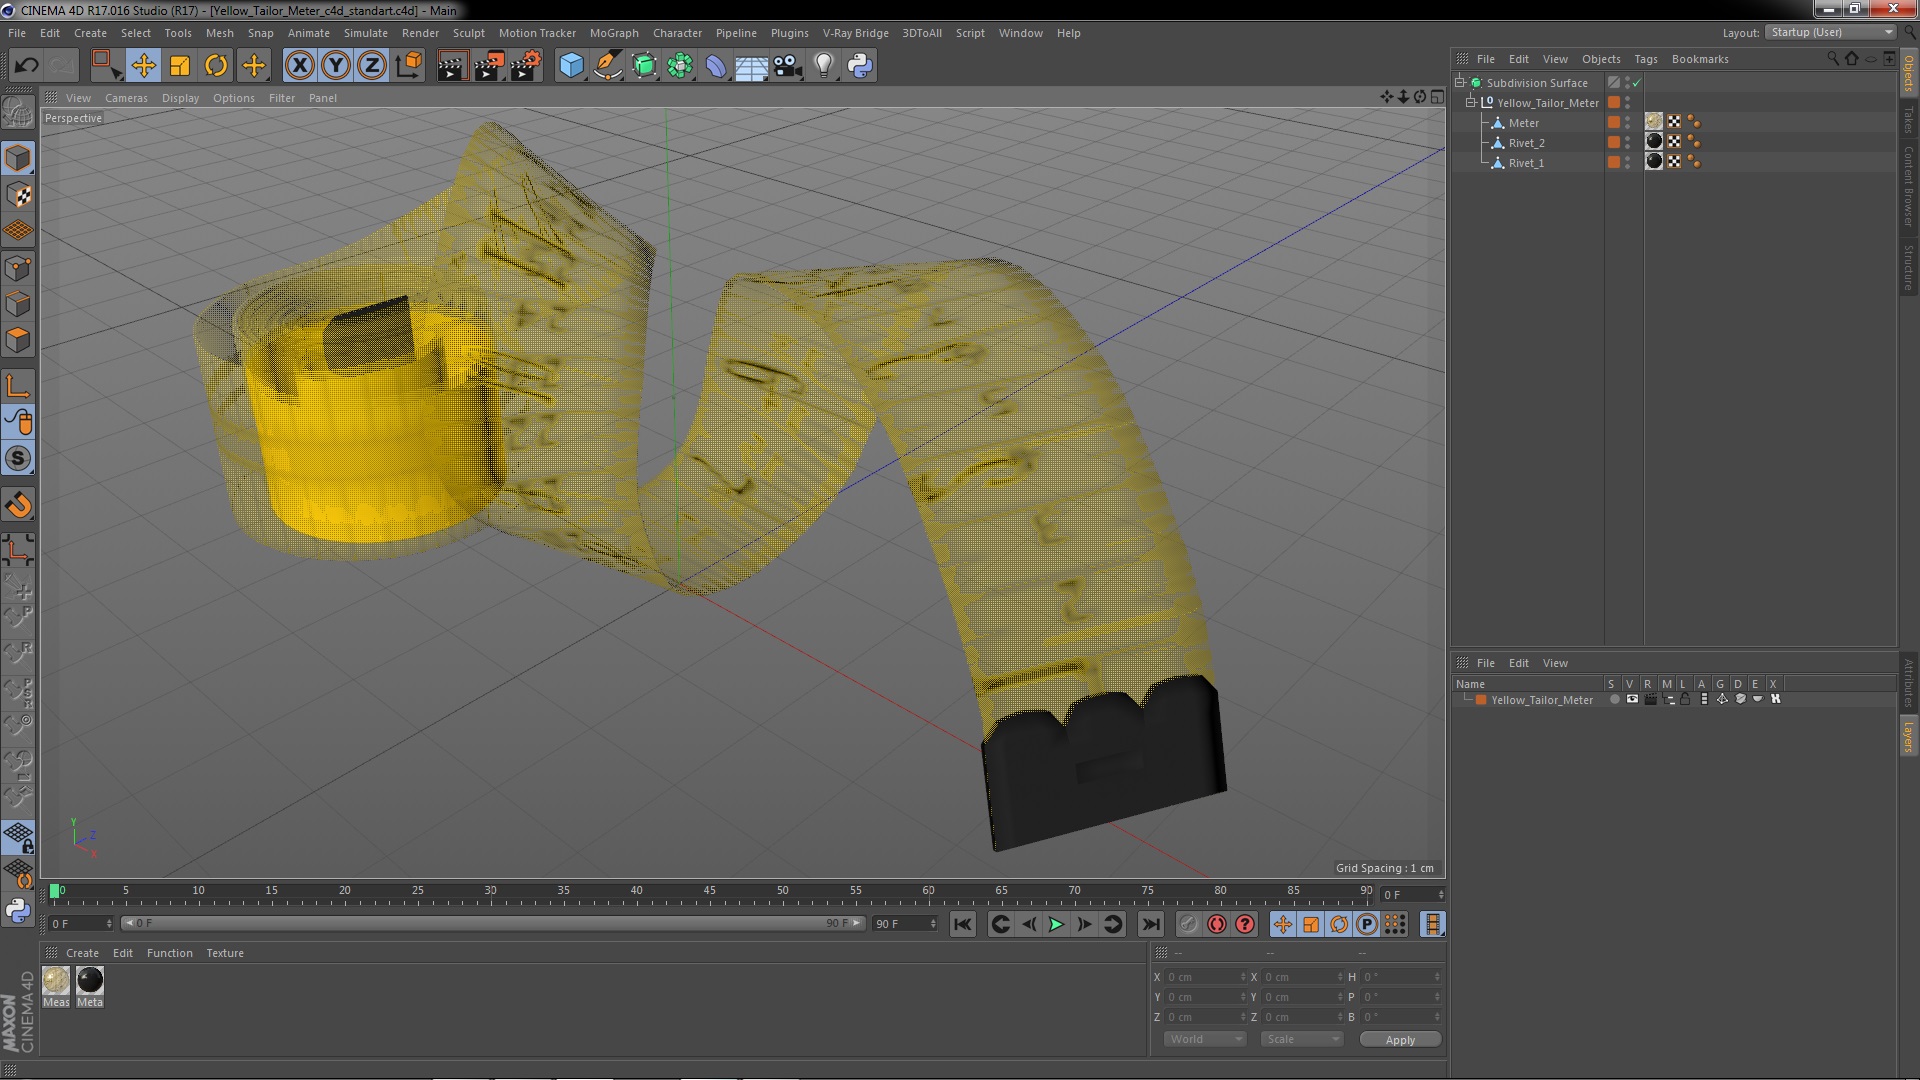The width and height of the screenshot is (1920, 1080).
Task: Open Render to Picture Viewer
Action: tap(488, 66)
